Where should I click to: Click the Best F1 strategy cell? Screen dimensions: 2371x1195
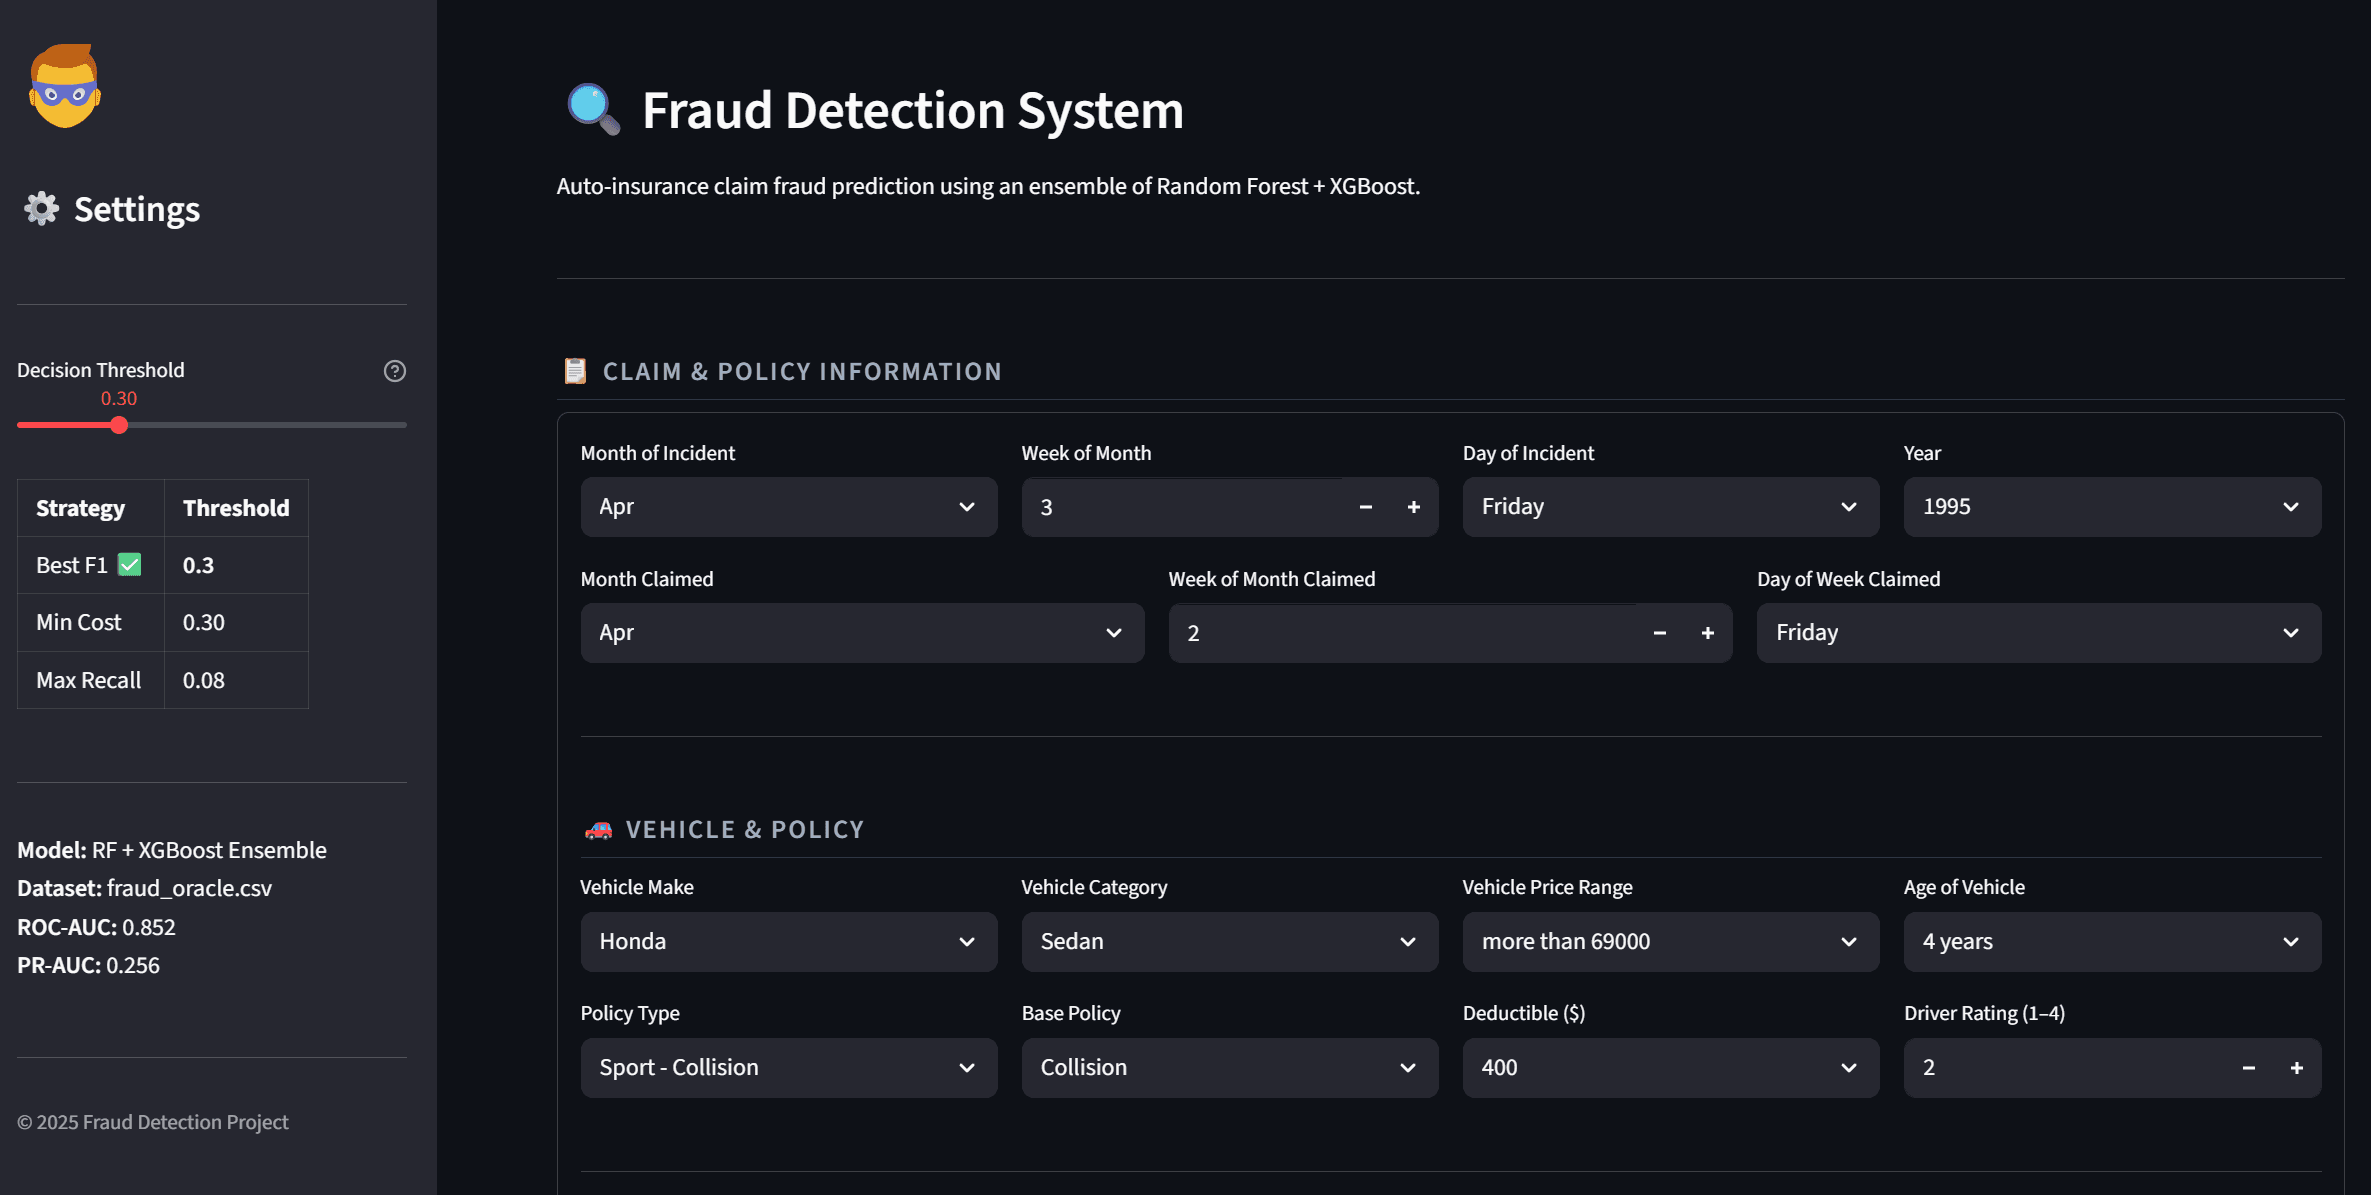91,565
